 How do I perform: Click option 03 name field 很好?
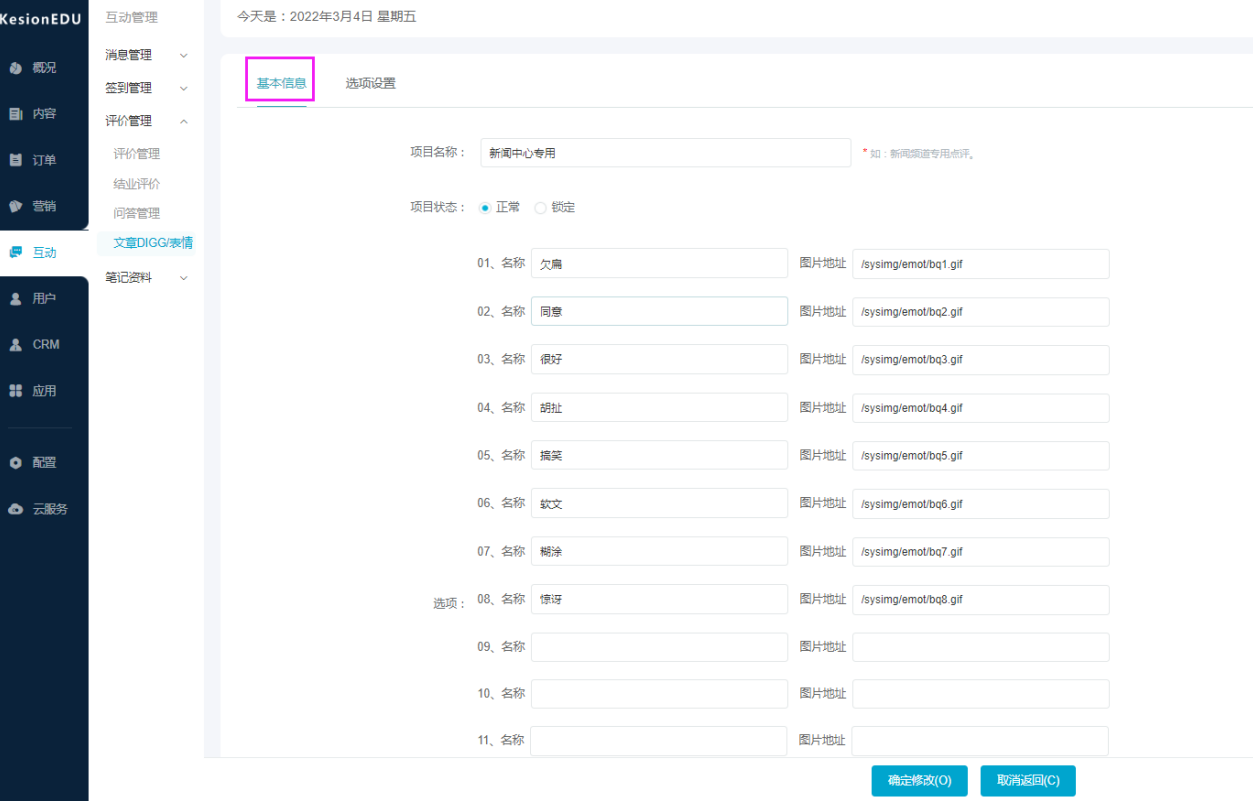point(659,360)
